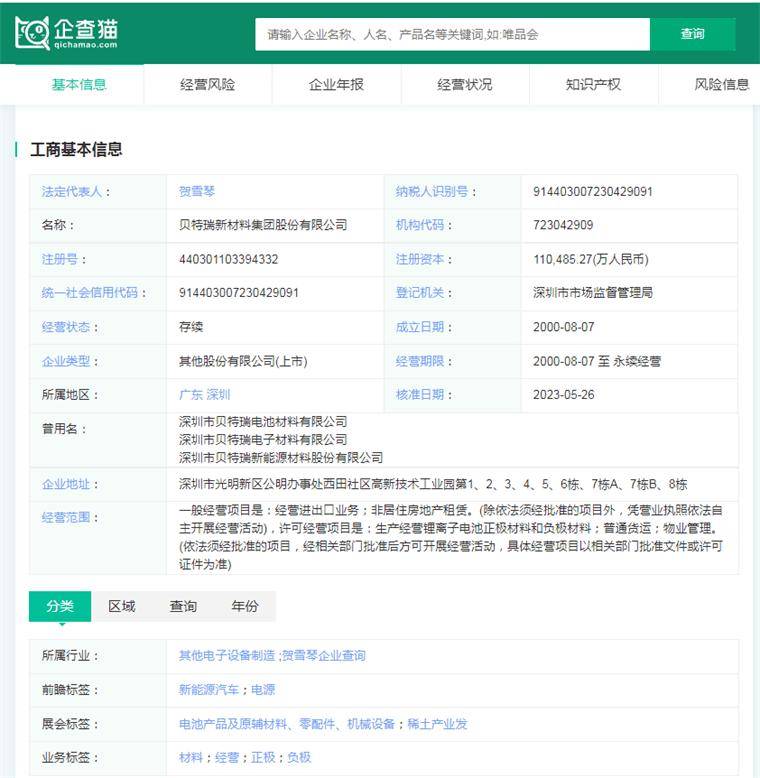Image resolution: width=760 pixels, height=778 pixels.
Task: Select the 区域 tab
Action: point(122,606)
